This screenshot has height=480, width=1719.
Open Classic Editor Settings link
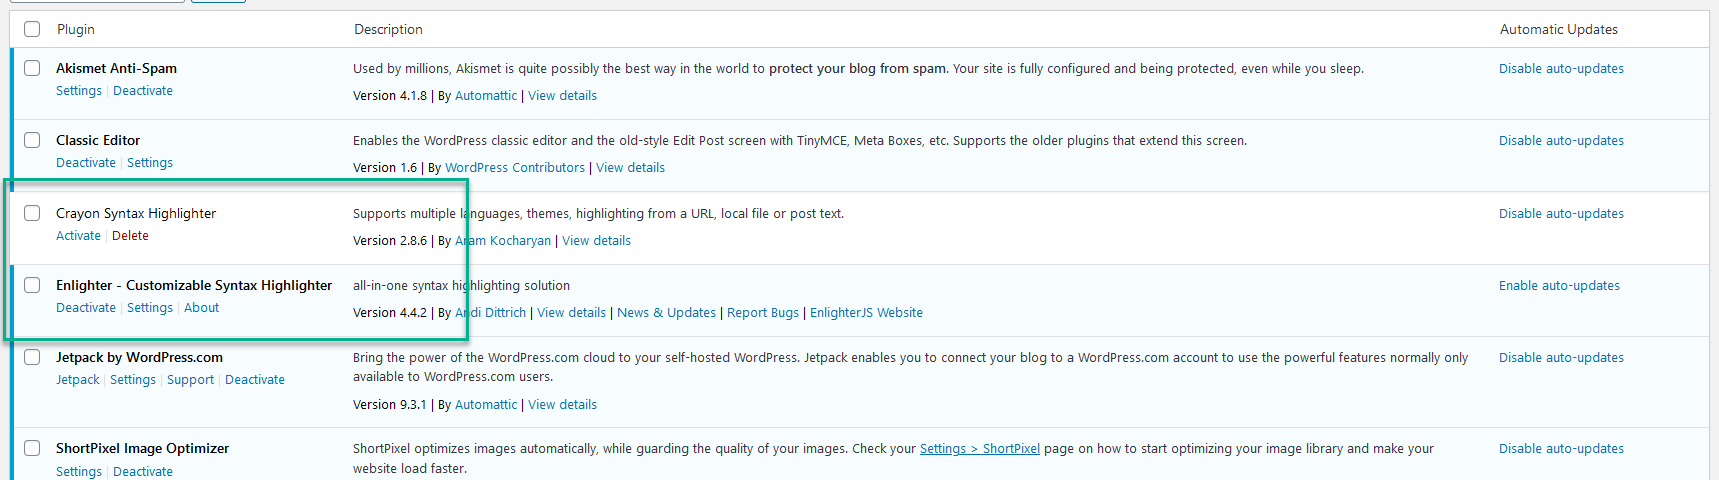(150, 163)
